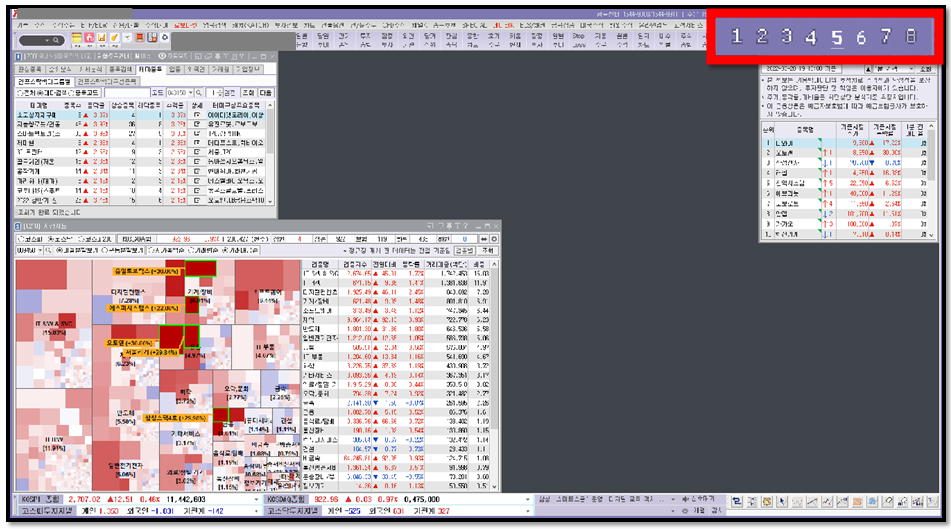This screenshot has height=529, width=951.
Task: Click the first icon of the bottom-right toolbar
Action: pyautogui.click(x=736, y=502)
